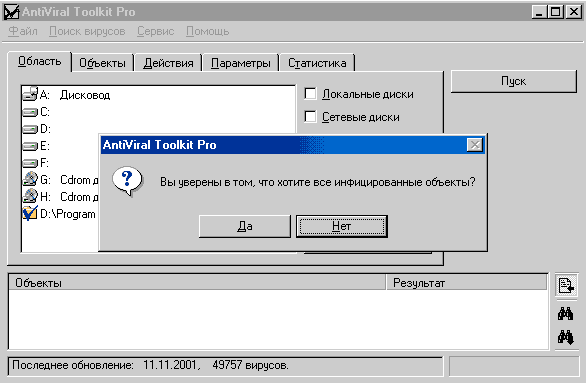Click the D:\Program path text
Viewport: 586px width, 383px height.
coord(68,214)
